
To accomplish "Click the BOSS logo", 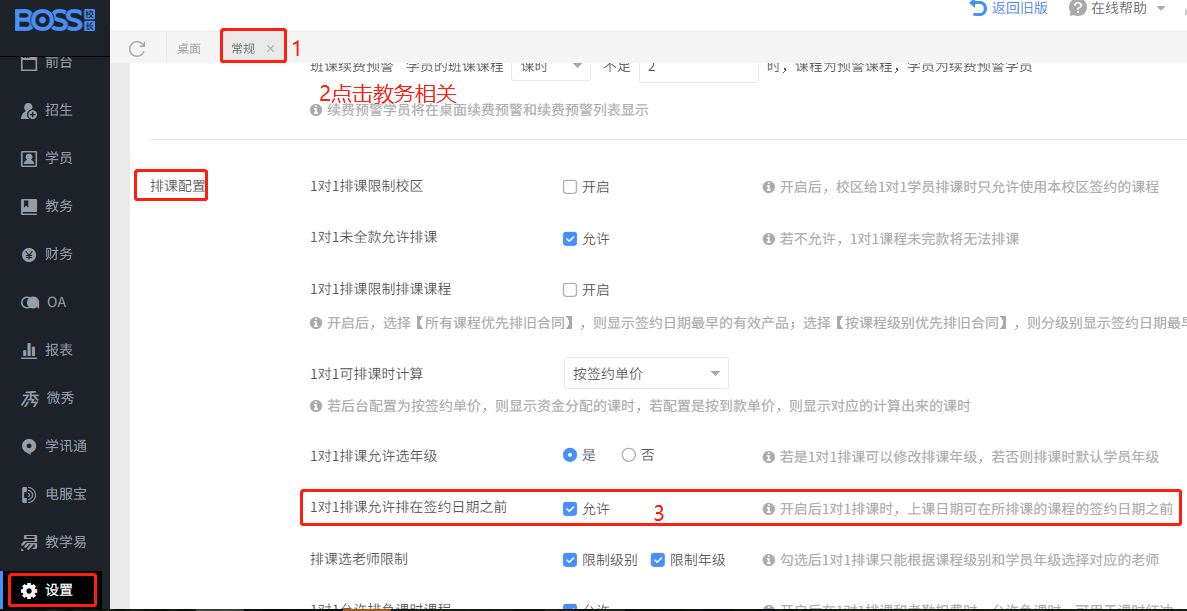I will pyautogui.click(x=54, y=18).
